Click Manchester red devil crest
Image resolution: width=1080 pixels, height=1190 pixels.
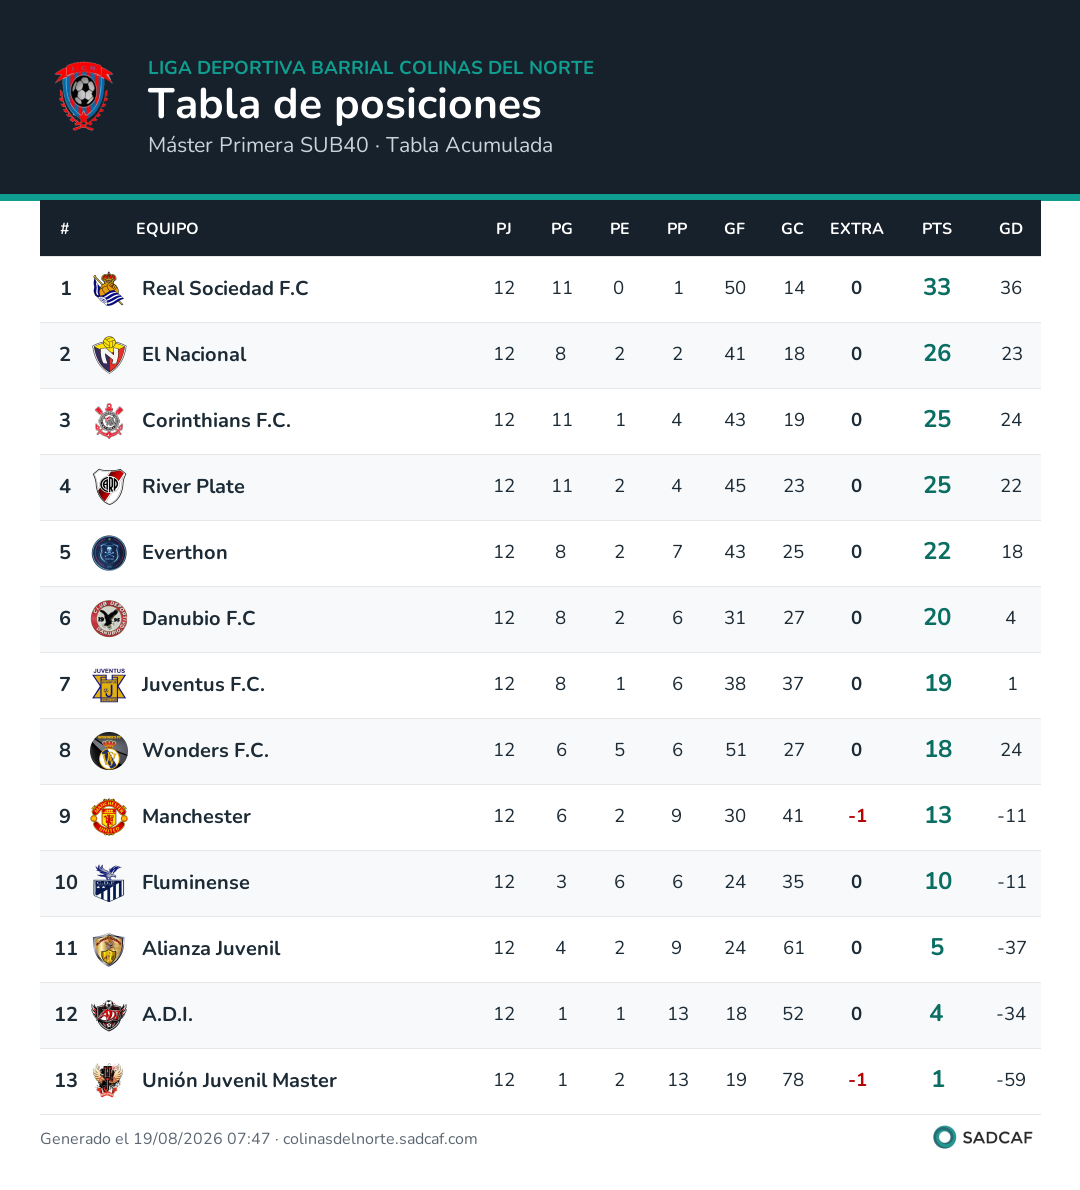pos(109,817)
